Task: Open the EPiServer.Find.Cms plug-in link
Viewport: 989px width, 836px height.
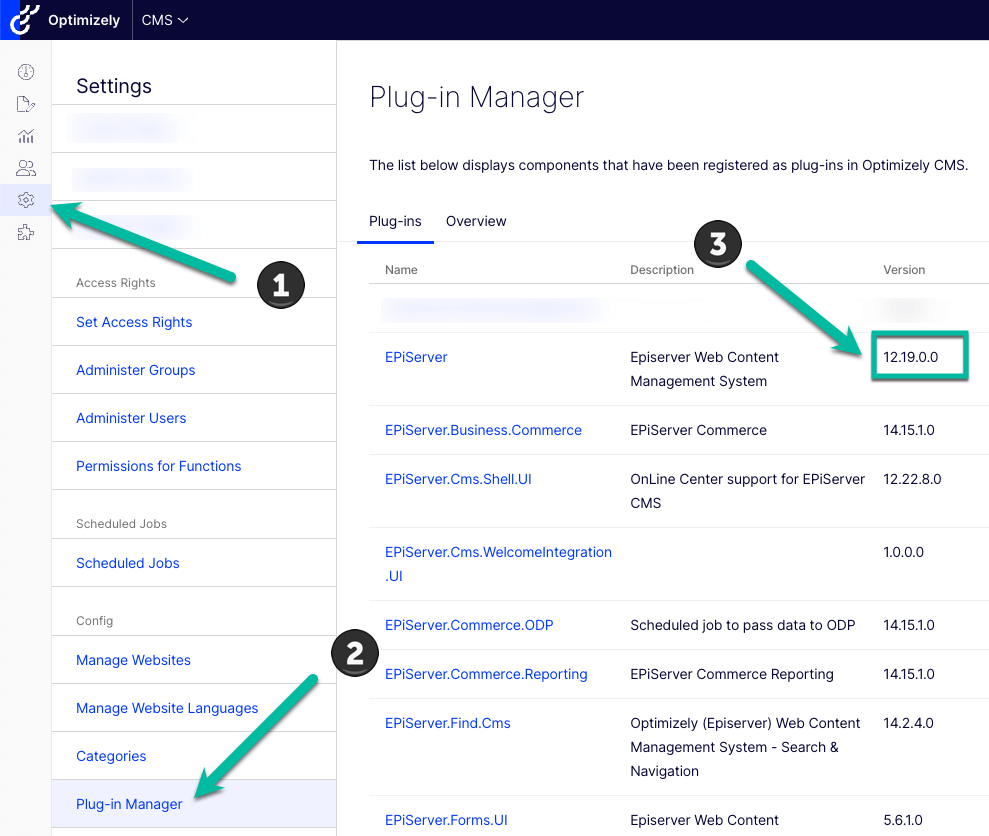Action: point(447,723)
